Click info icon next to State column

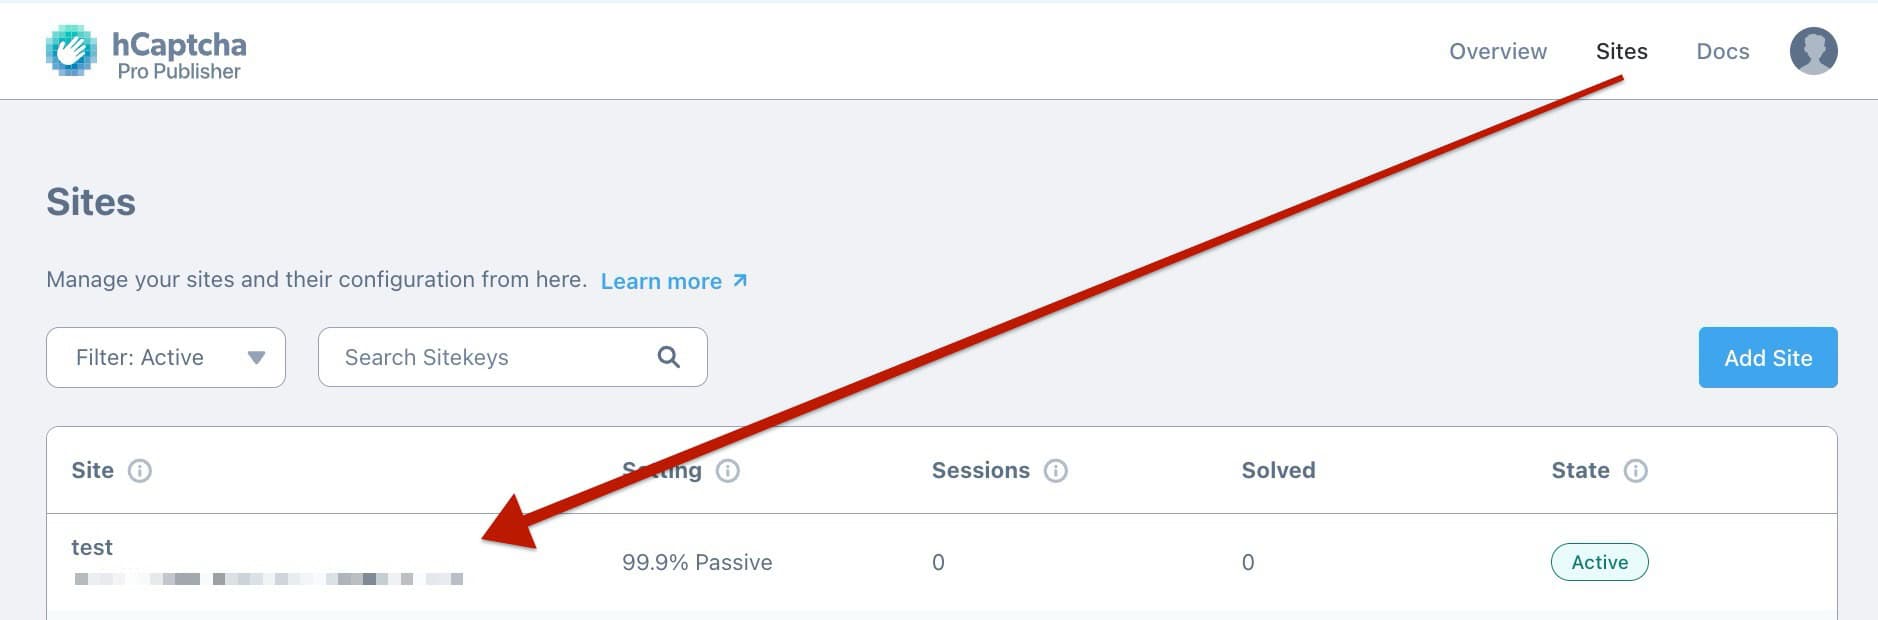(1635, 471)
